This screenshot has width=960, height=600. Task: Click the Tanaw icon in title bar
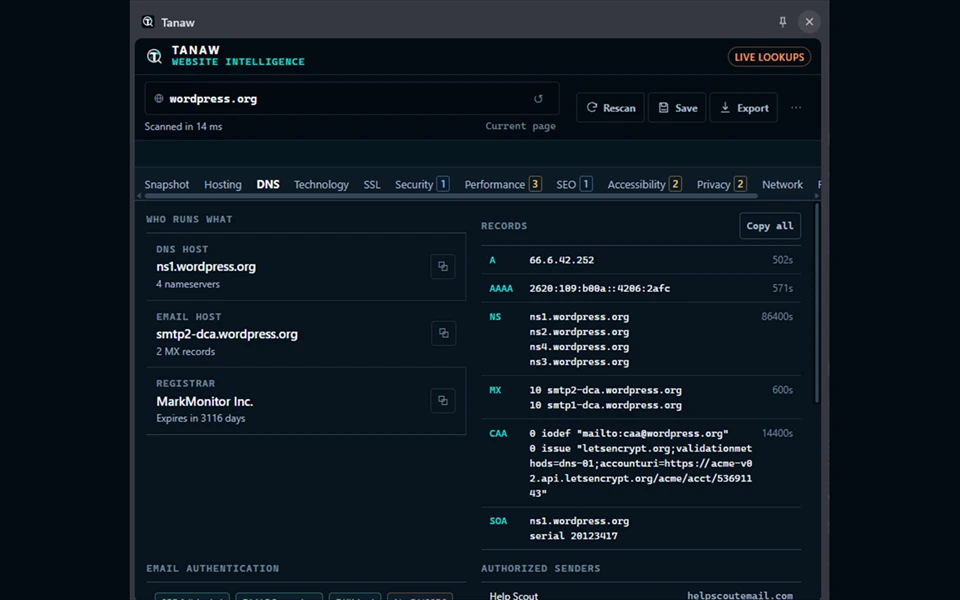click(148, 22)
